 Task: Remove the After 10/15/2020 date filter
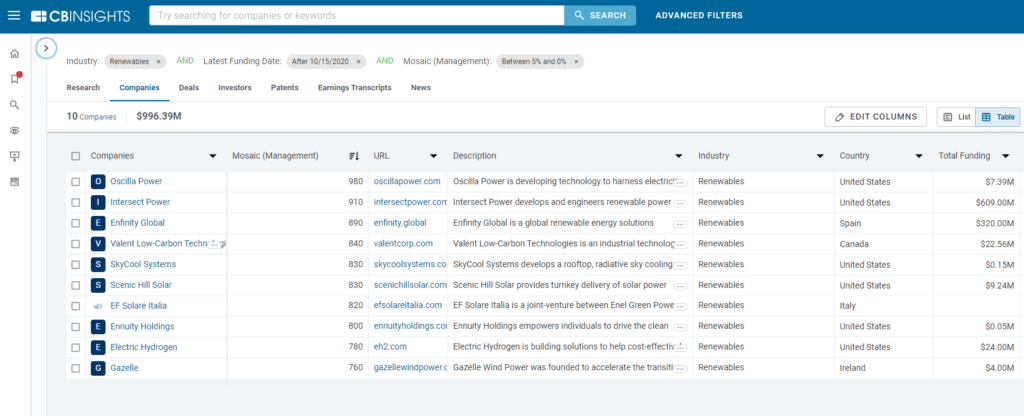click(x=358, y=61)
